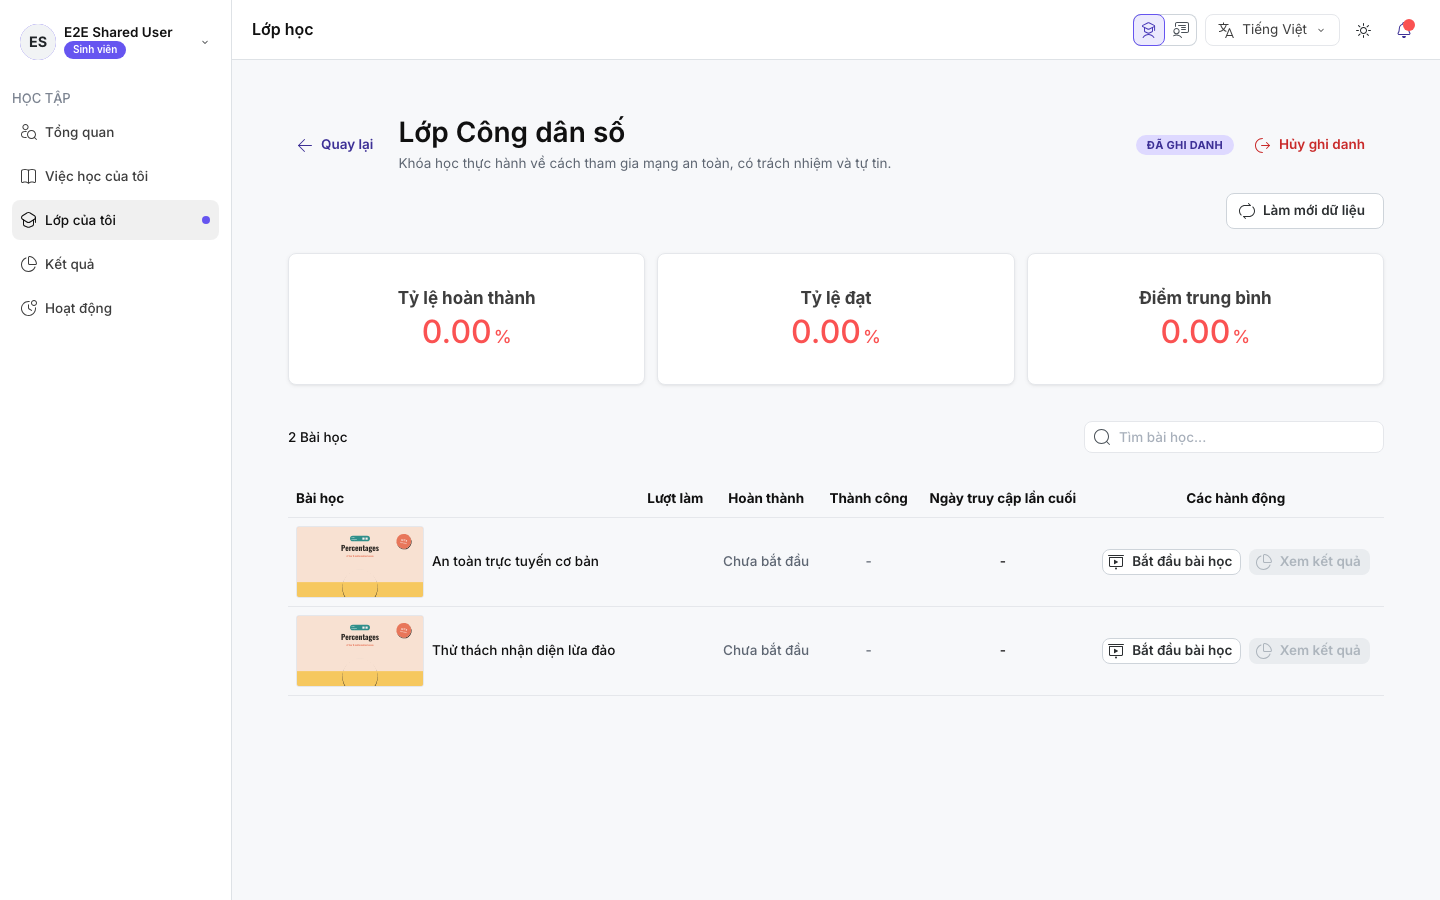Click Chưa bắt đầu status of Thử thách nhận diện

point(766,651)
